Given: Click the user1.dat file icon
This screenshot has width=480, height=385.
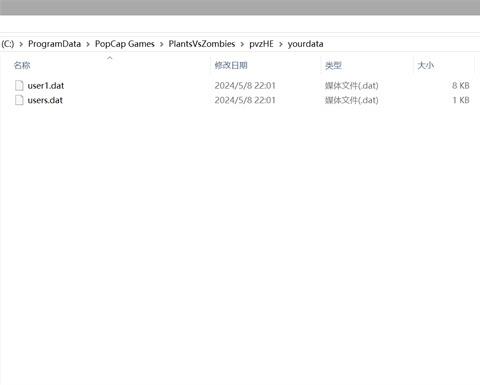Looking at the screenshot, I should [x=19, y=86].
